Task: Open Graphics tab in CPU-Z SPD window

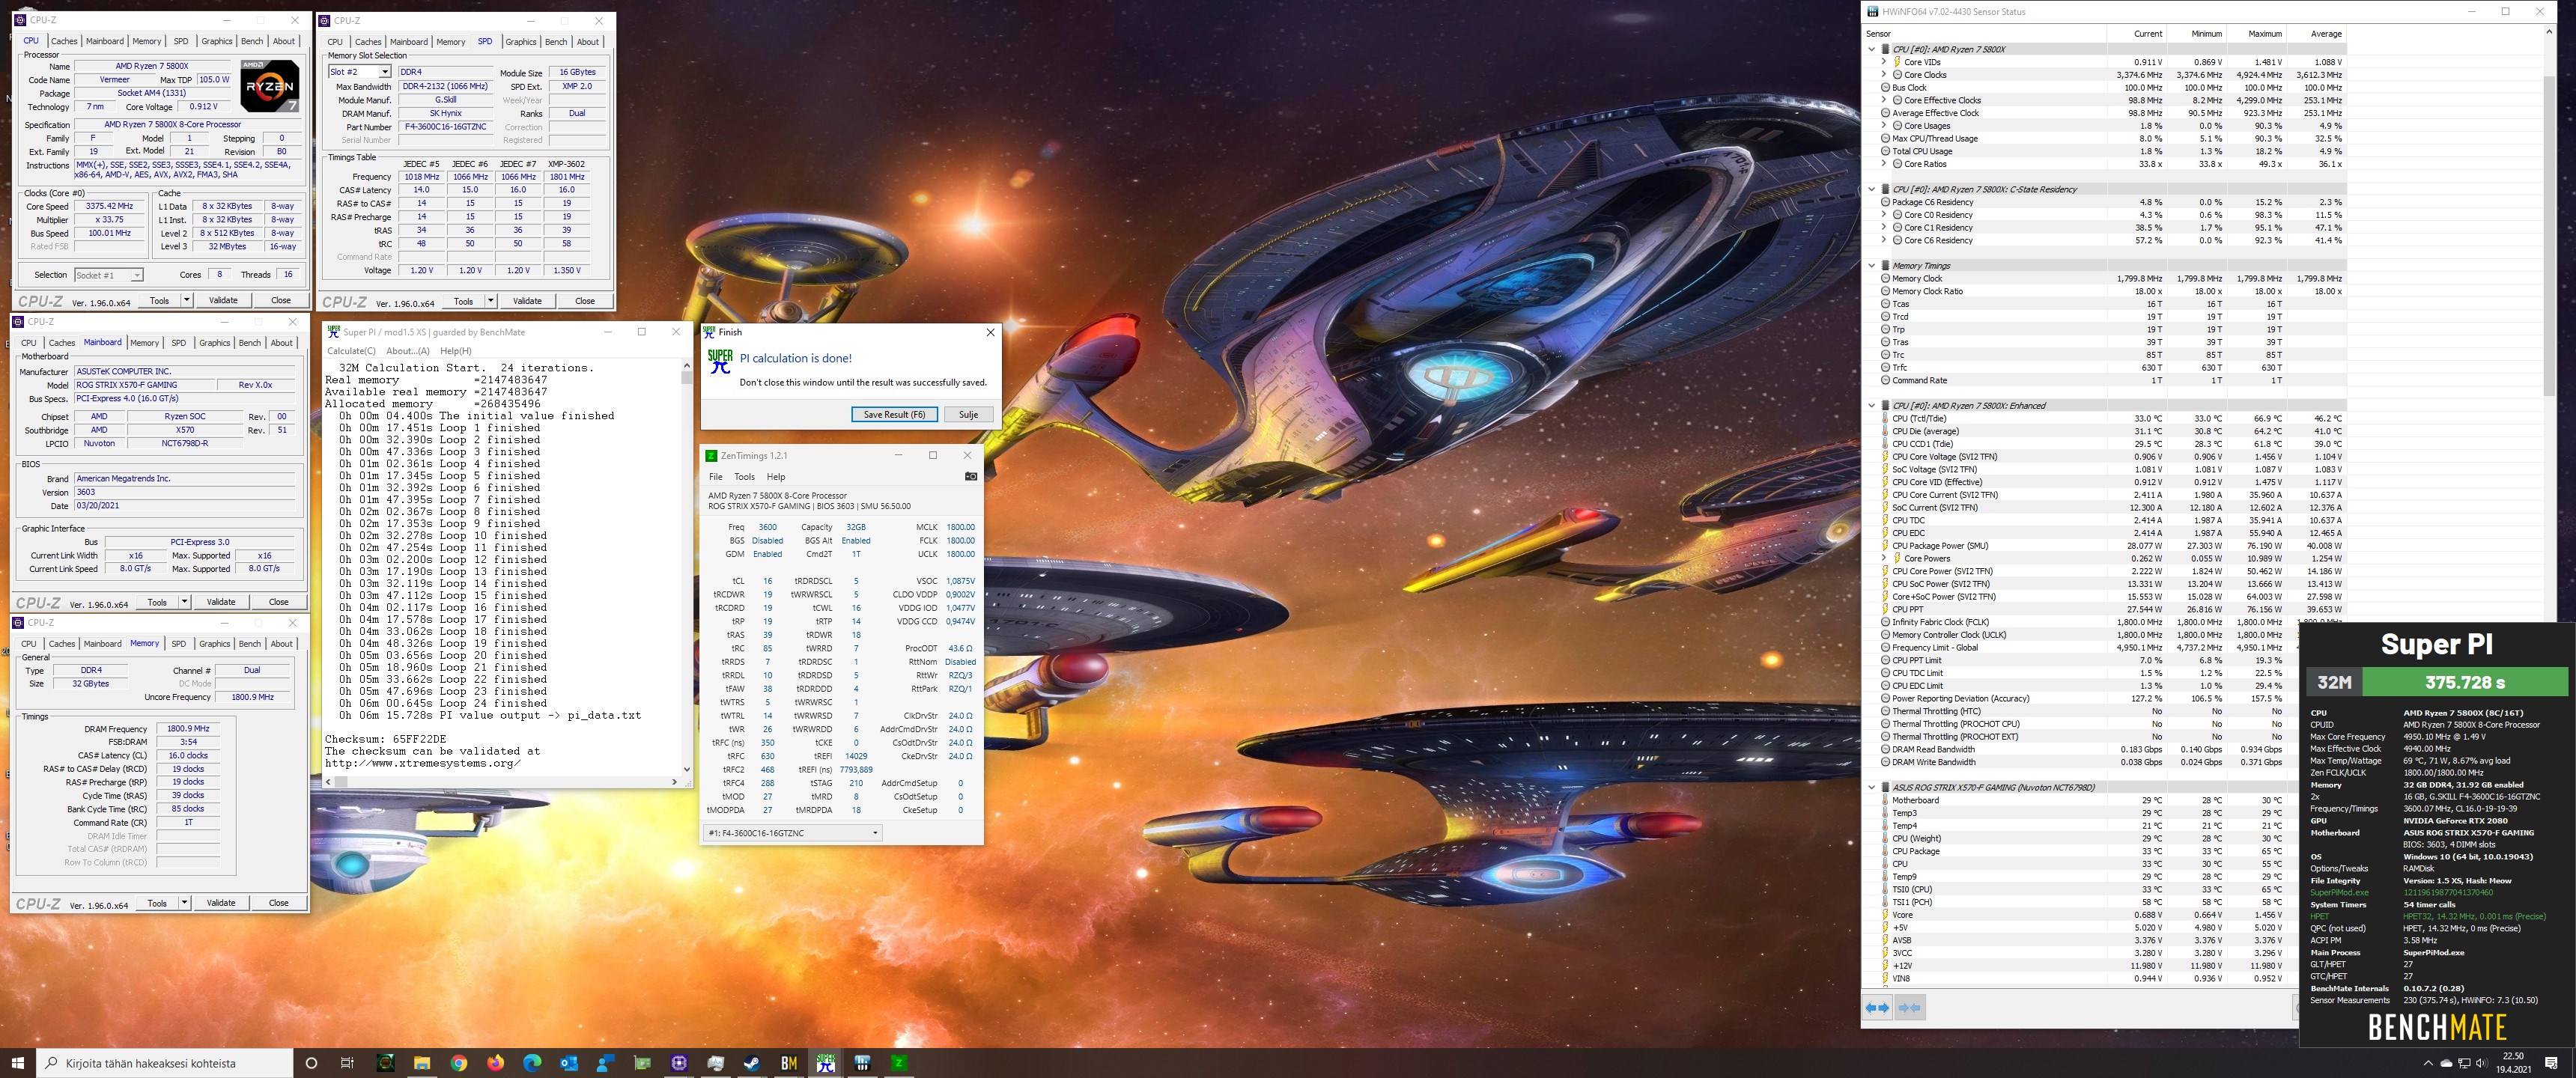Action: click(x=520, y=42)
